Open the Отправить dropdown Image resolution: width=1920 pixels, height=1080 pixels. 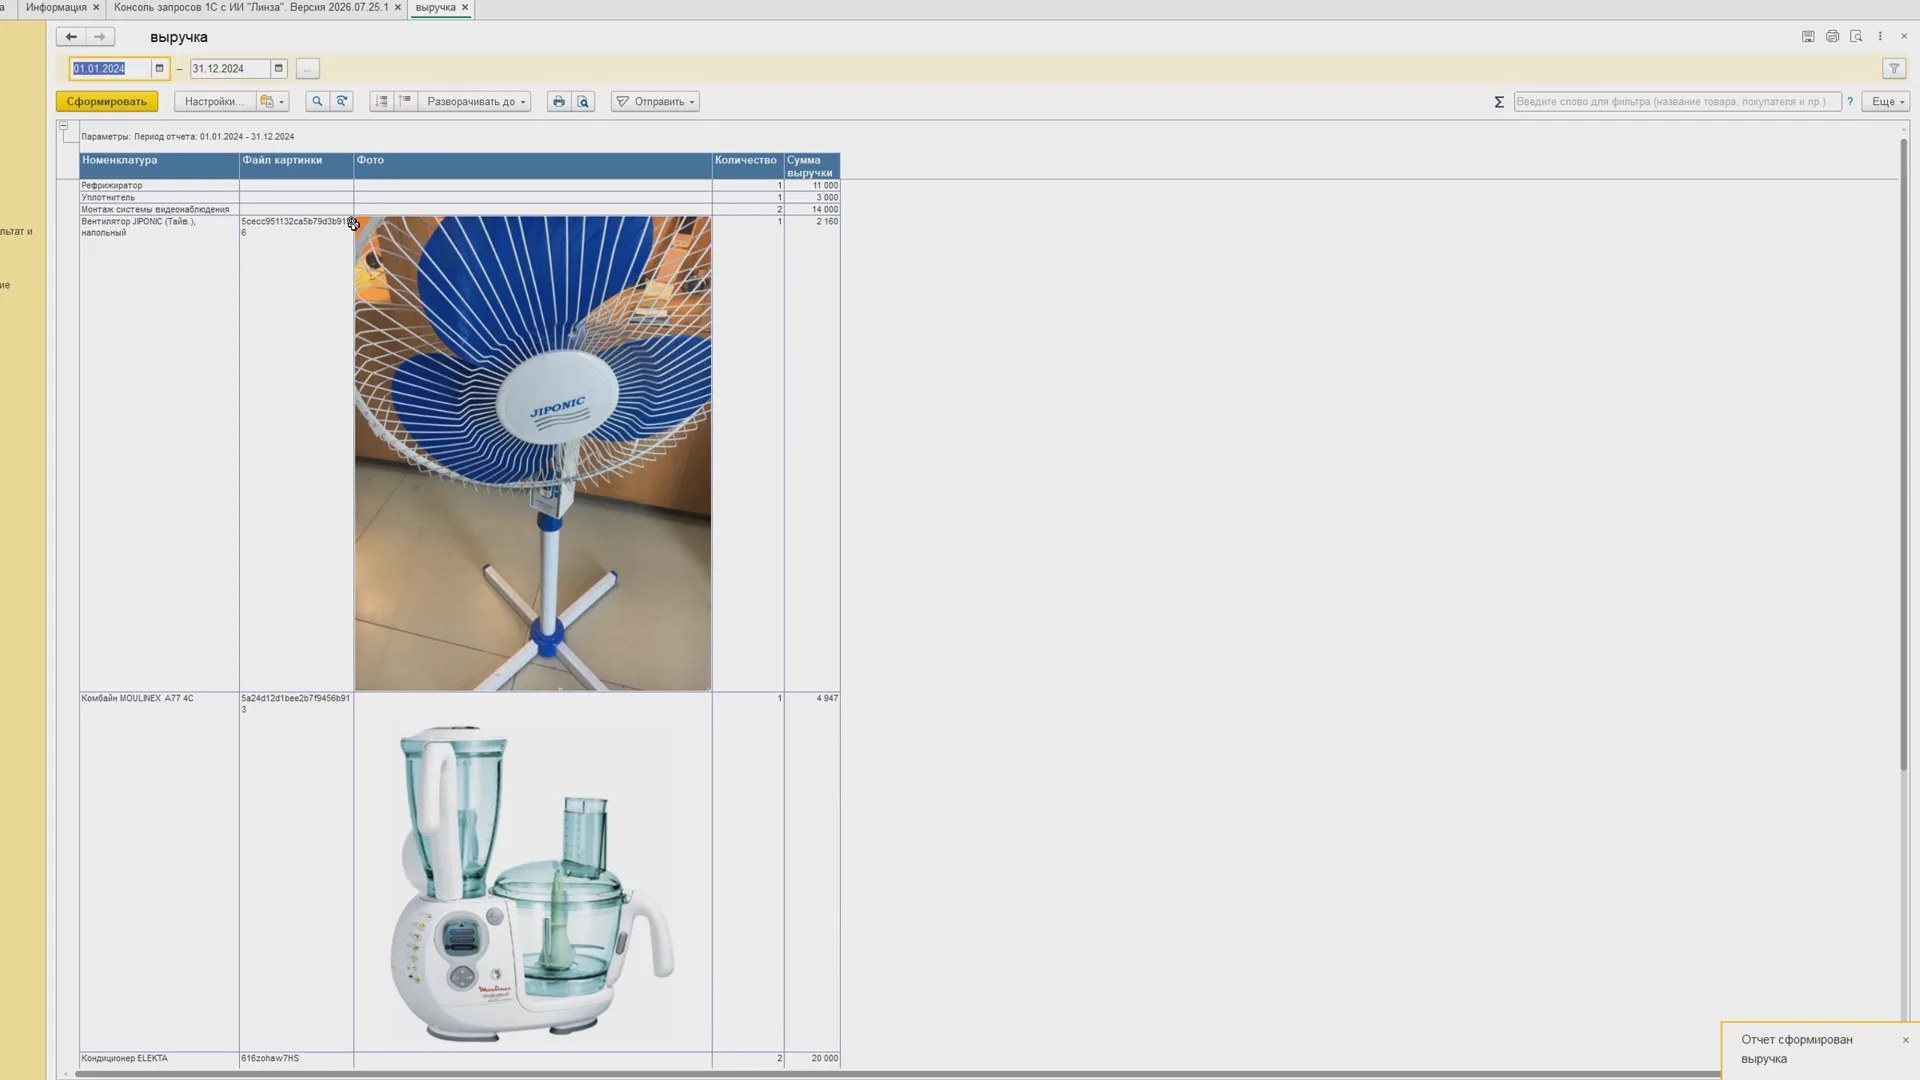655,102
